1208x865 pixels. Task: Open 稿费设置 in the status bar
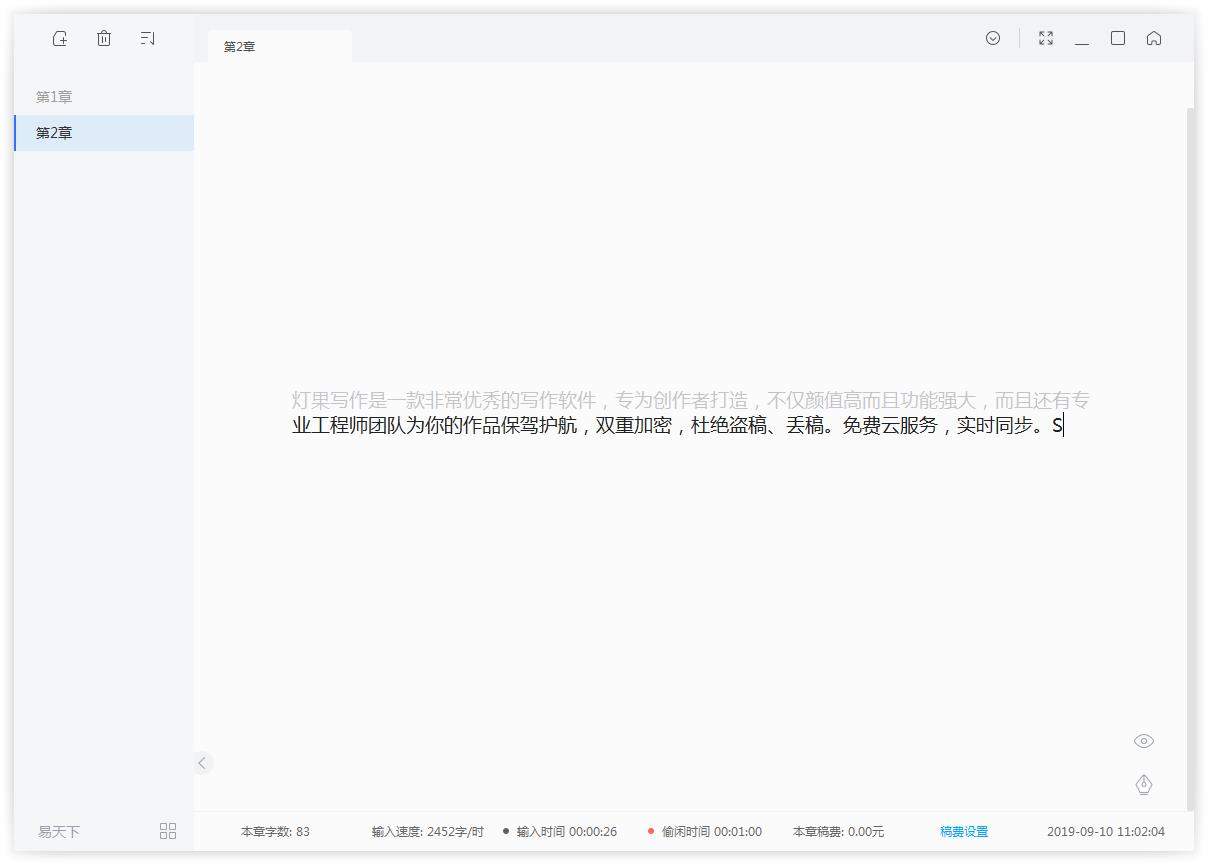tap(963, 831)
